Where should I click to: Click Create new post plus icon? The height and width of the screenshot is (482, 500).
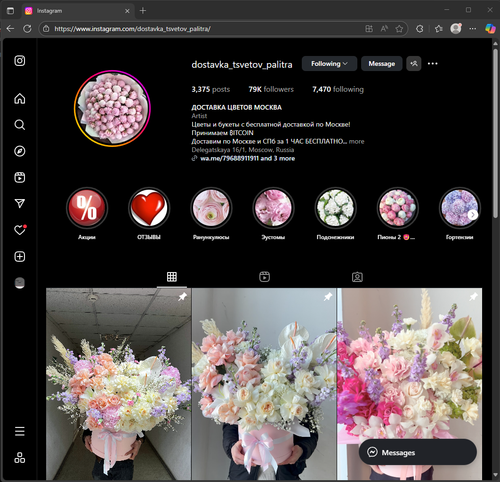(x=20, y=257)
